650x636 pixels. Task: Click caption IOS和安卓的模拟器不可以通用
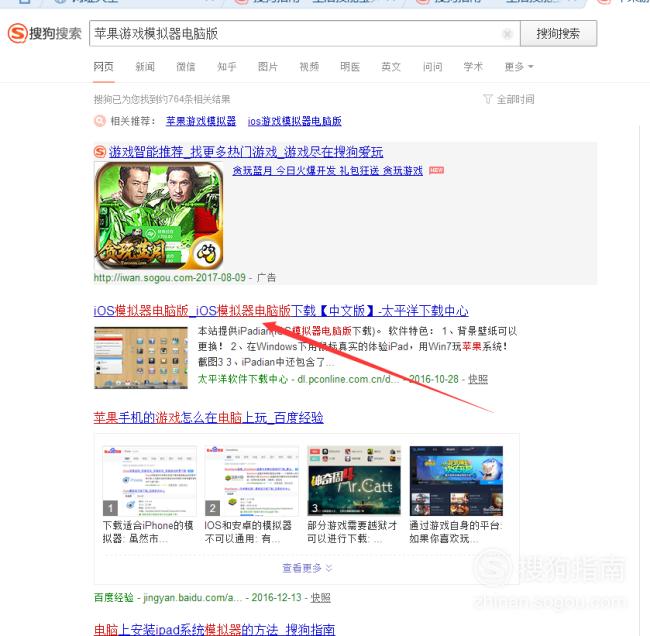[248, 532]
